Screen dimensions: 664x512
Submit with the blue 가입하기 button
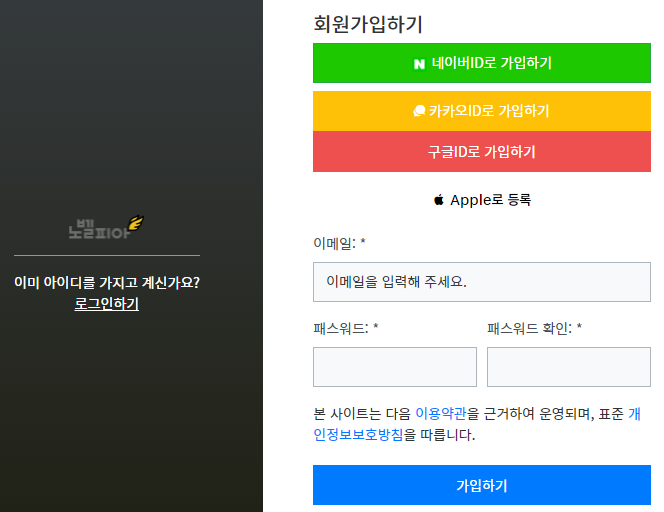pyautogui.click(x=481, y=485)
